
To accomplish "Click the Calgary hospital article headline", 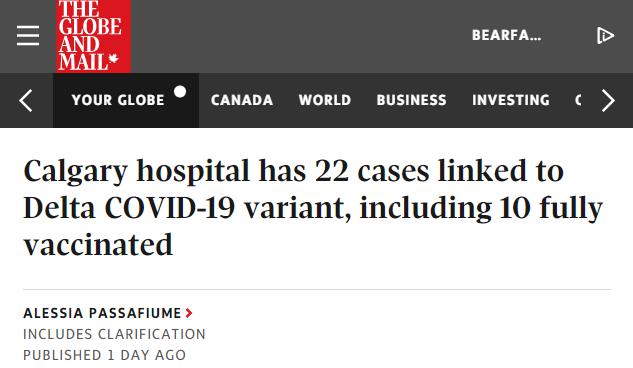I will (313, 208).
